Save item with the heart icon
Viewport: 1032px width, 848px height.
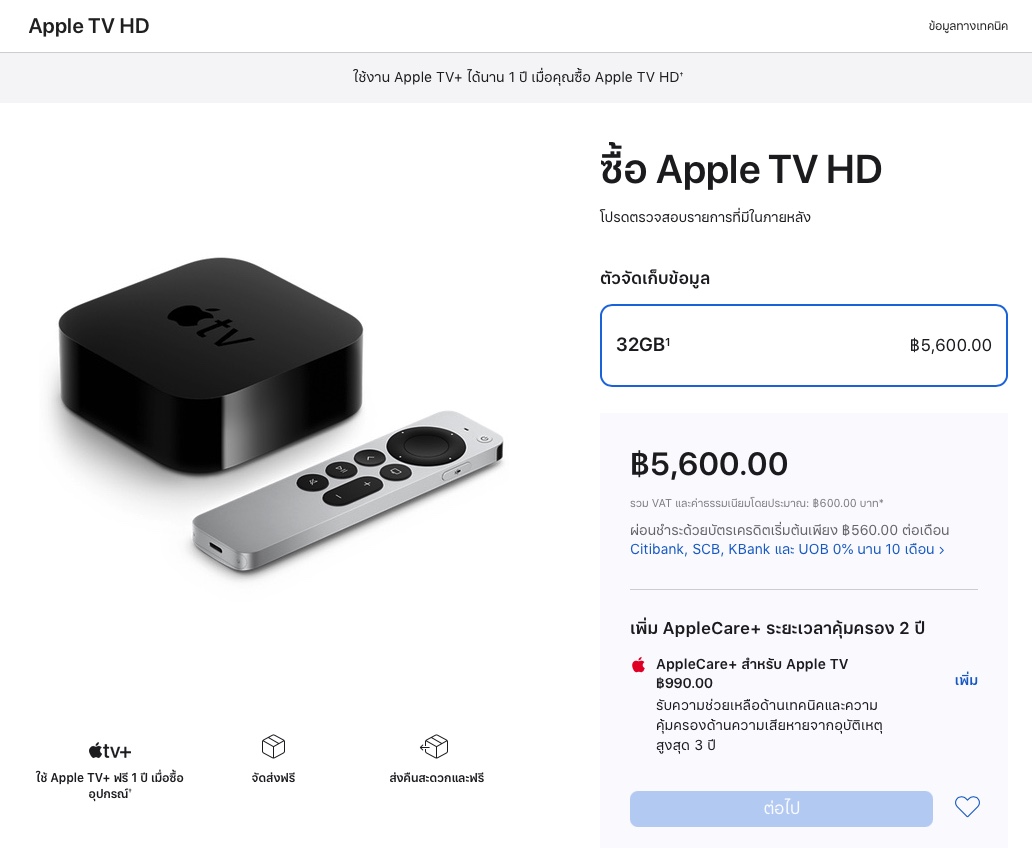967,807
